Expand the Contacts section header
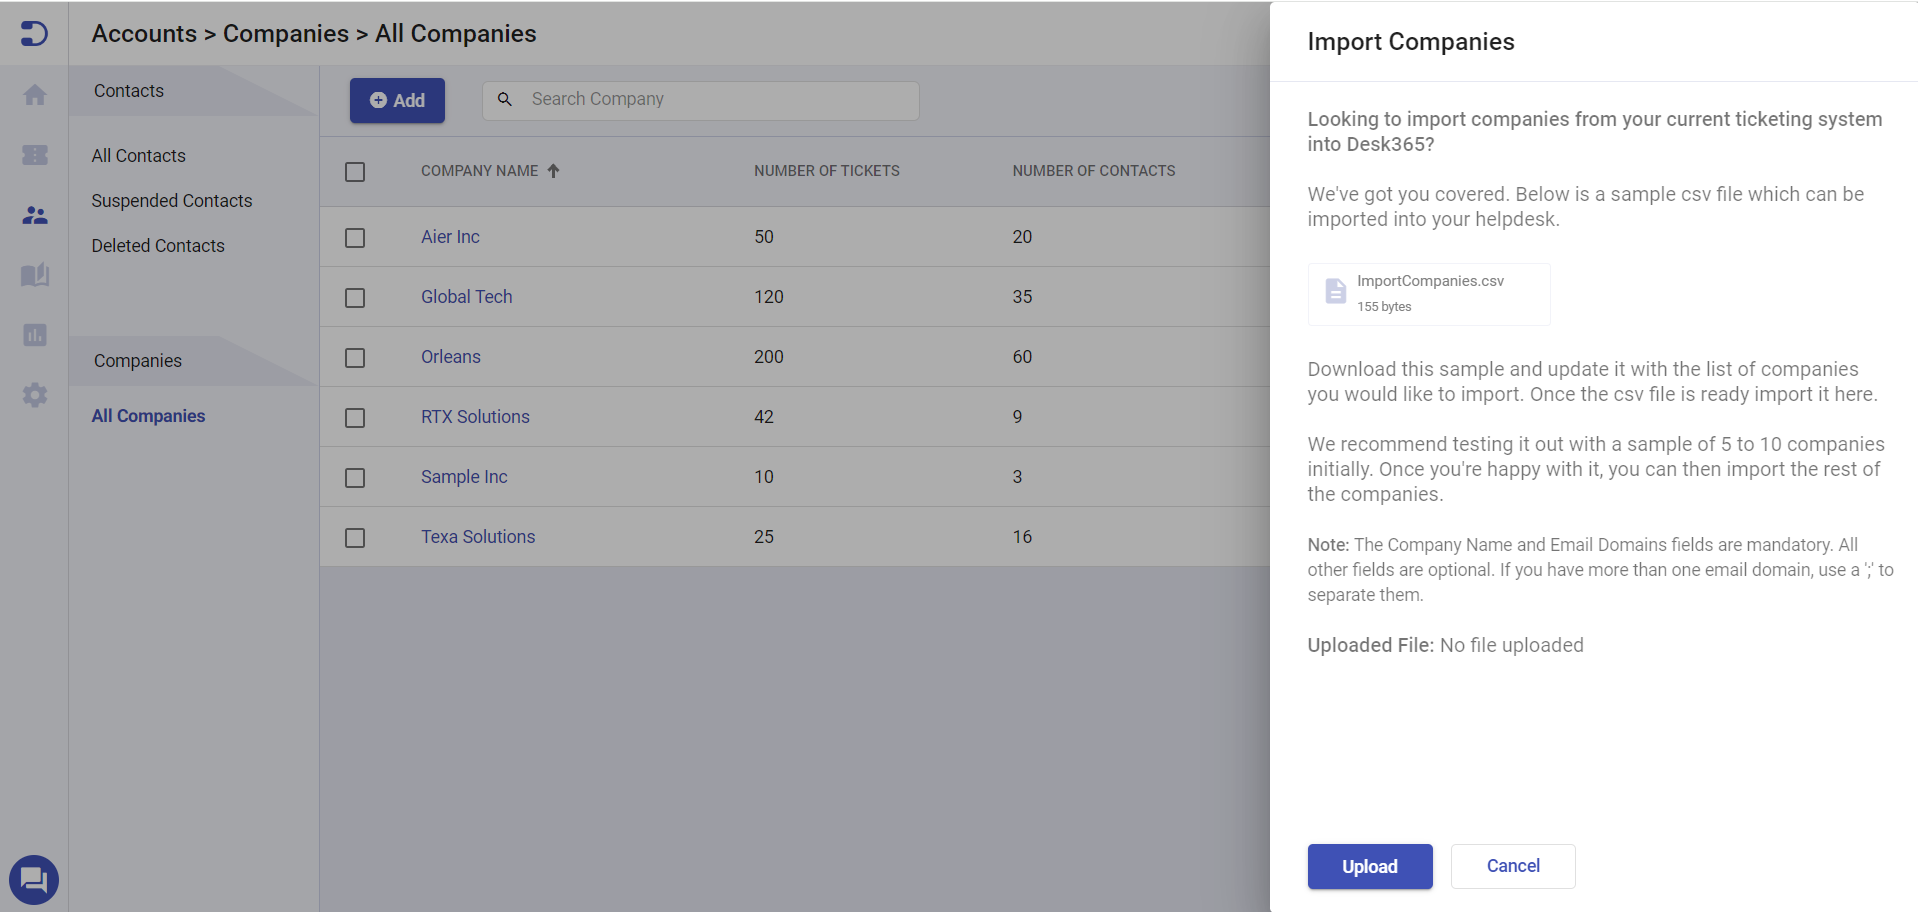Screen dimensions: 1918x912 (128, 90)
